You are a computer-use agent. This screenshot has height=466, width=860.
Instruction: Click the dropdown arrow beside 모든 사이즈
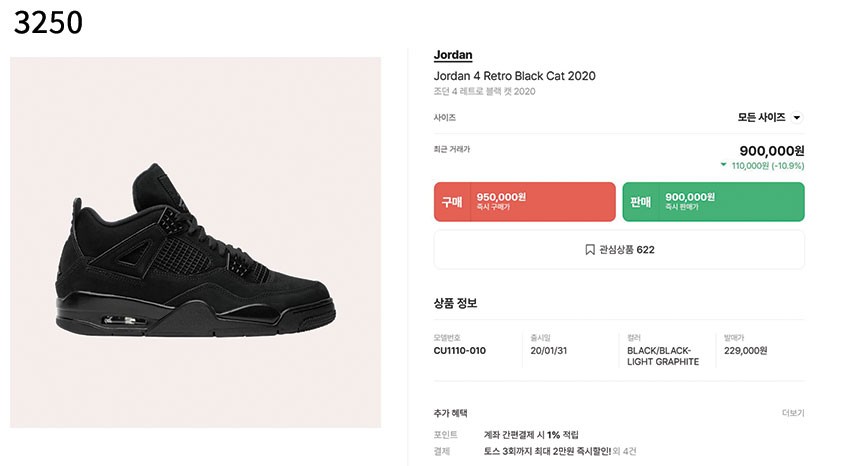pos(797,118)
